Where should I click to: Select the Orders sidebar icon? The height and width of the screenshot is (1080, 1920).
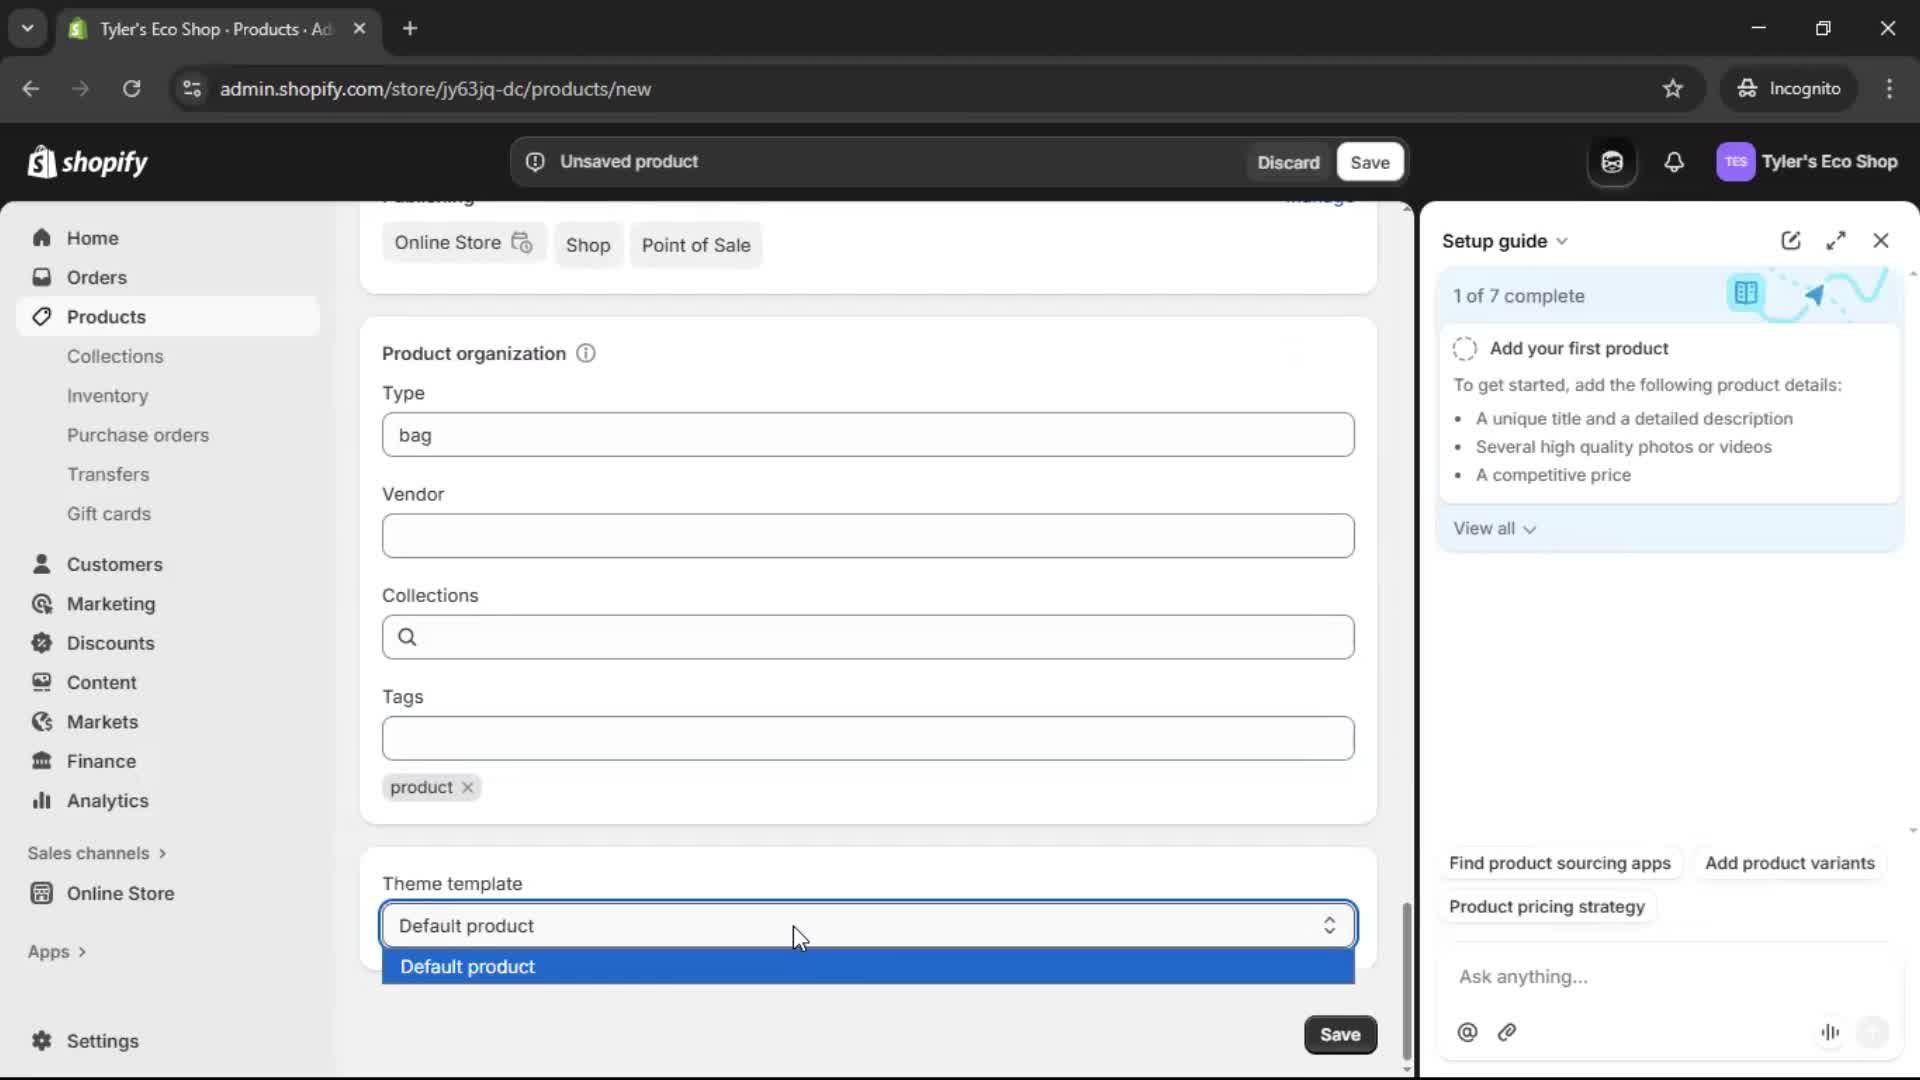pyautogui.click(x=42, y=277)
